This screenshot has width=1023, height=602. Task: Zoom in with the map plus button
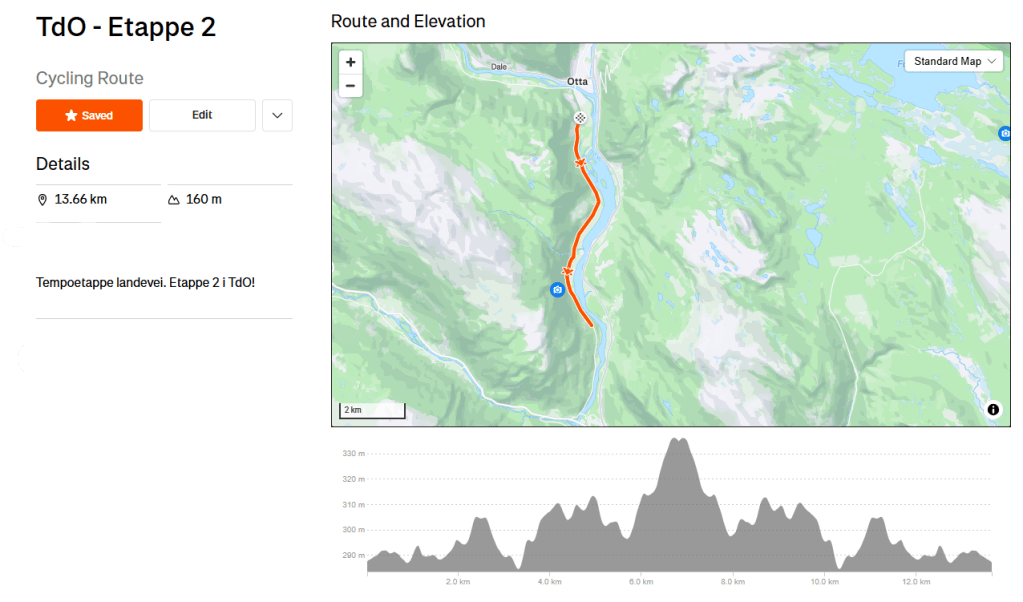tap(350, 62)
